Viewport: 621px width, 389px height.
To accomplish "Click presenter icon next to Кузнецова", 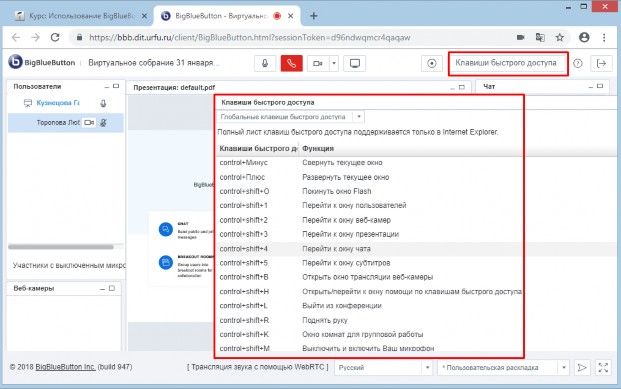I will pyautogui.click(x=28, y=103).
